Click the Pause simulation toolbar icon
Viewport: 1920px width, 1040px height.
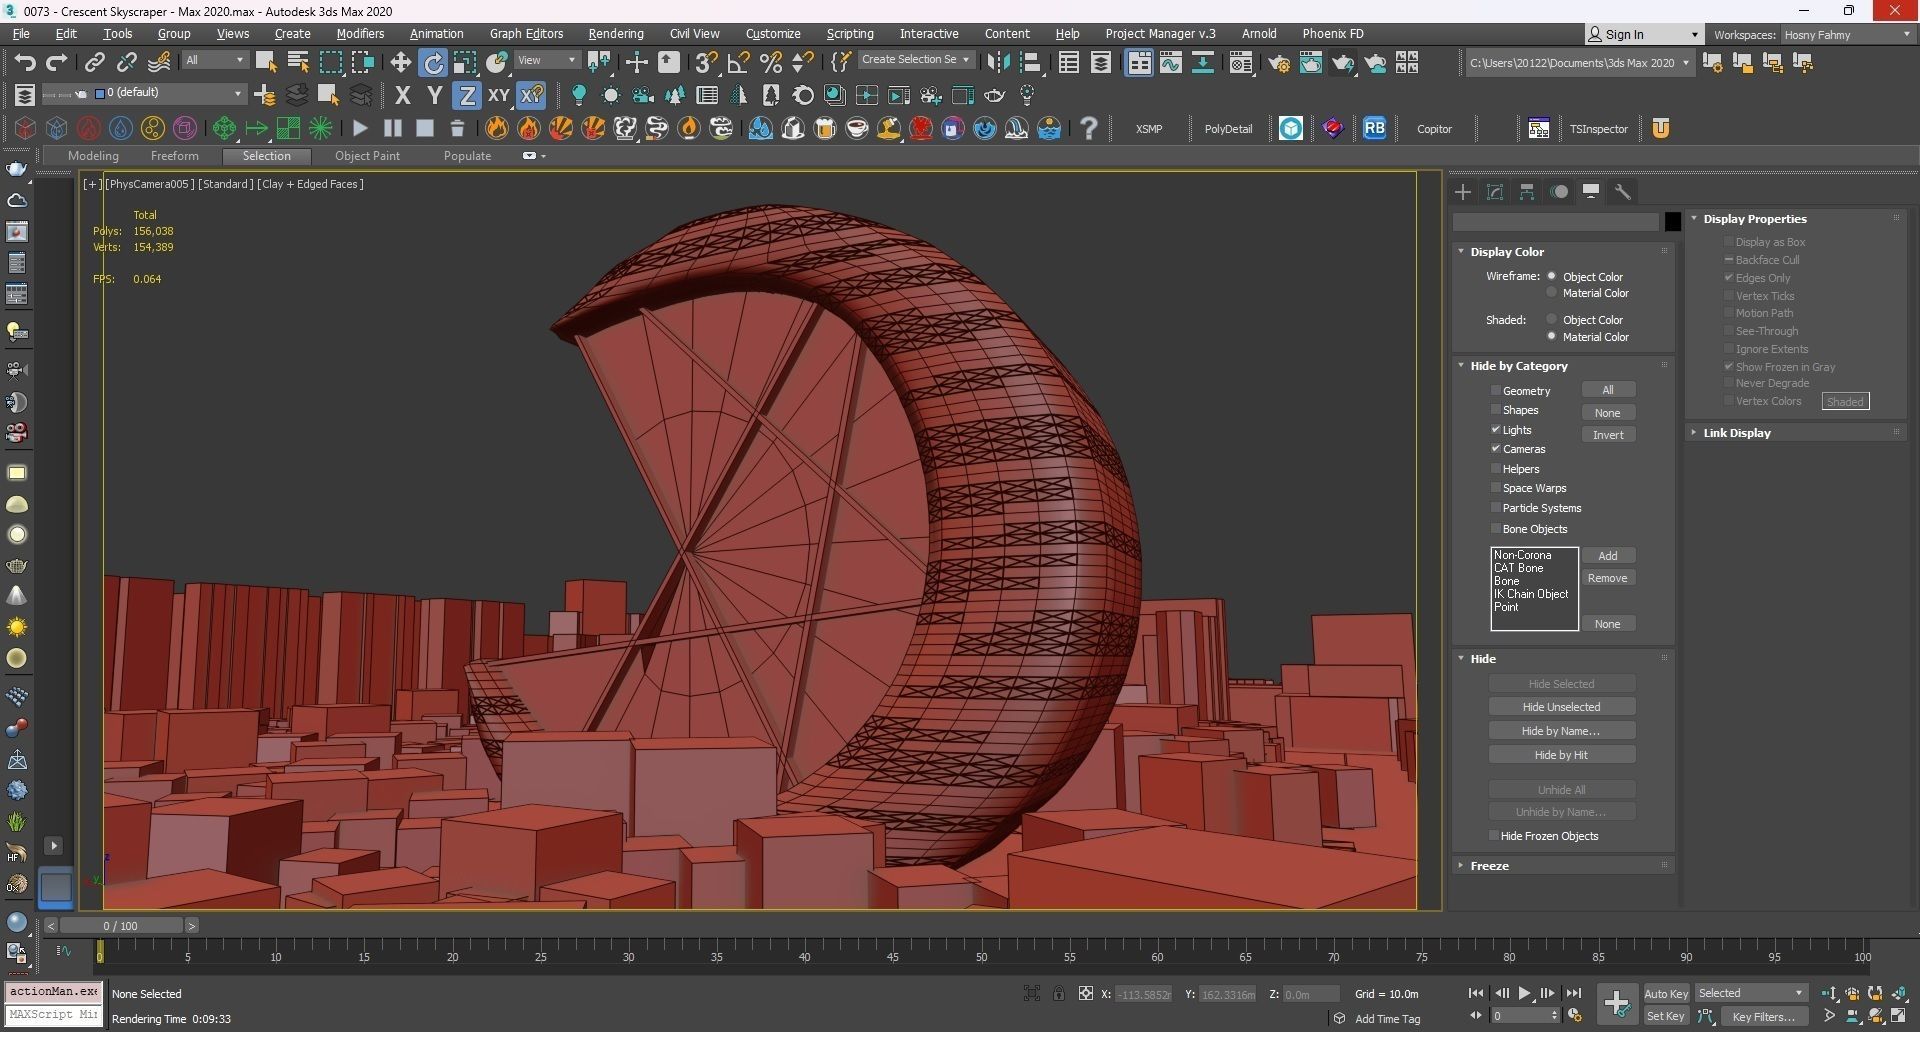392,128
